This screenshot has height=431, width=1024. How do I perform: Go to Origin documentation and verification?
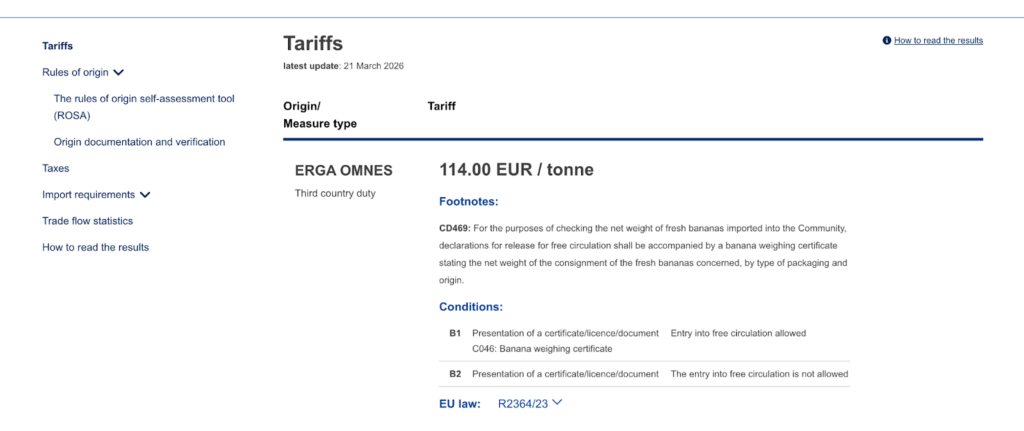click(139, 142)
